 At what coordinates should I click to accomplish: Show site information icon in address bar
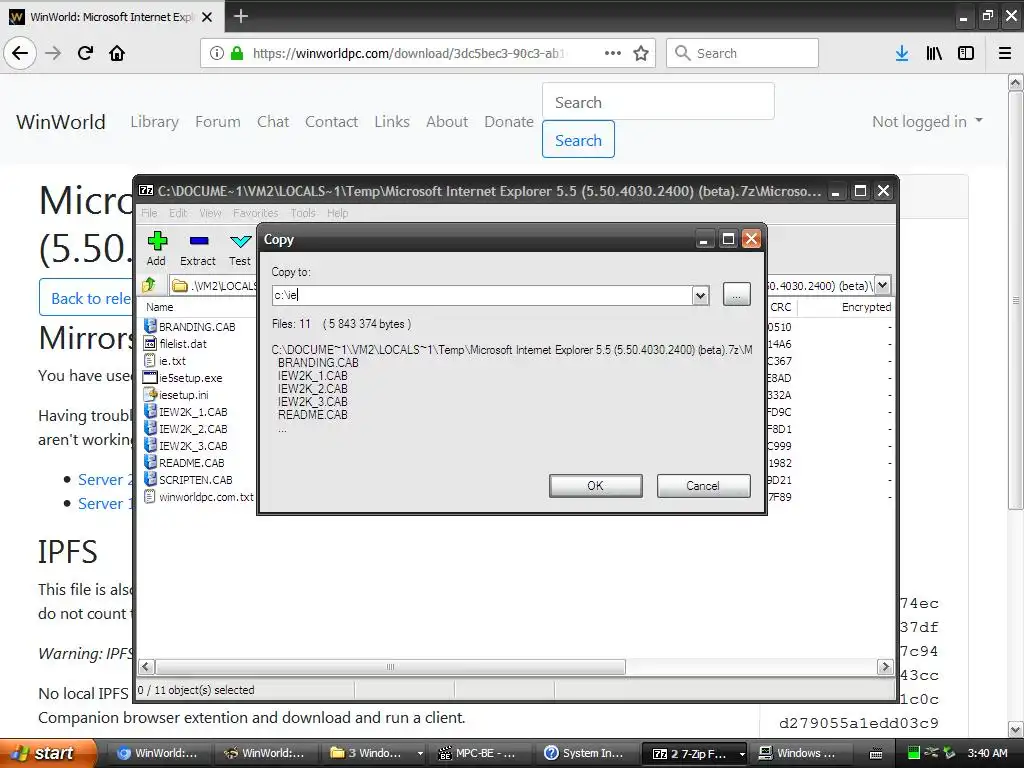click(x=216, y=53)
